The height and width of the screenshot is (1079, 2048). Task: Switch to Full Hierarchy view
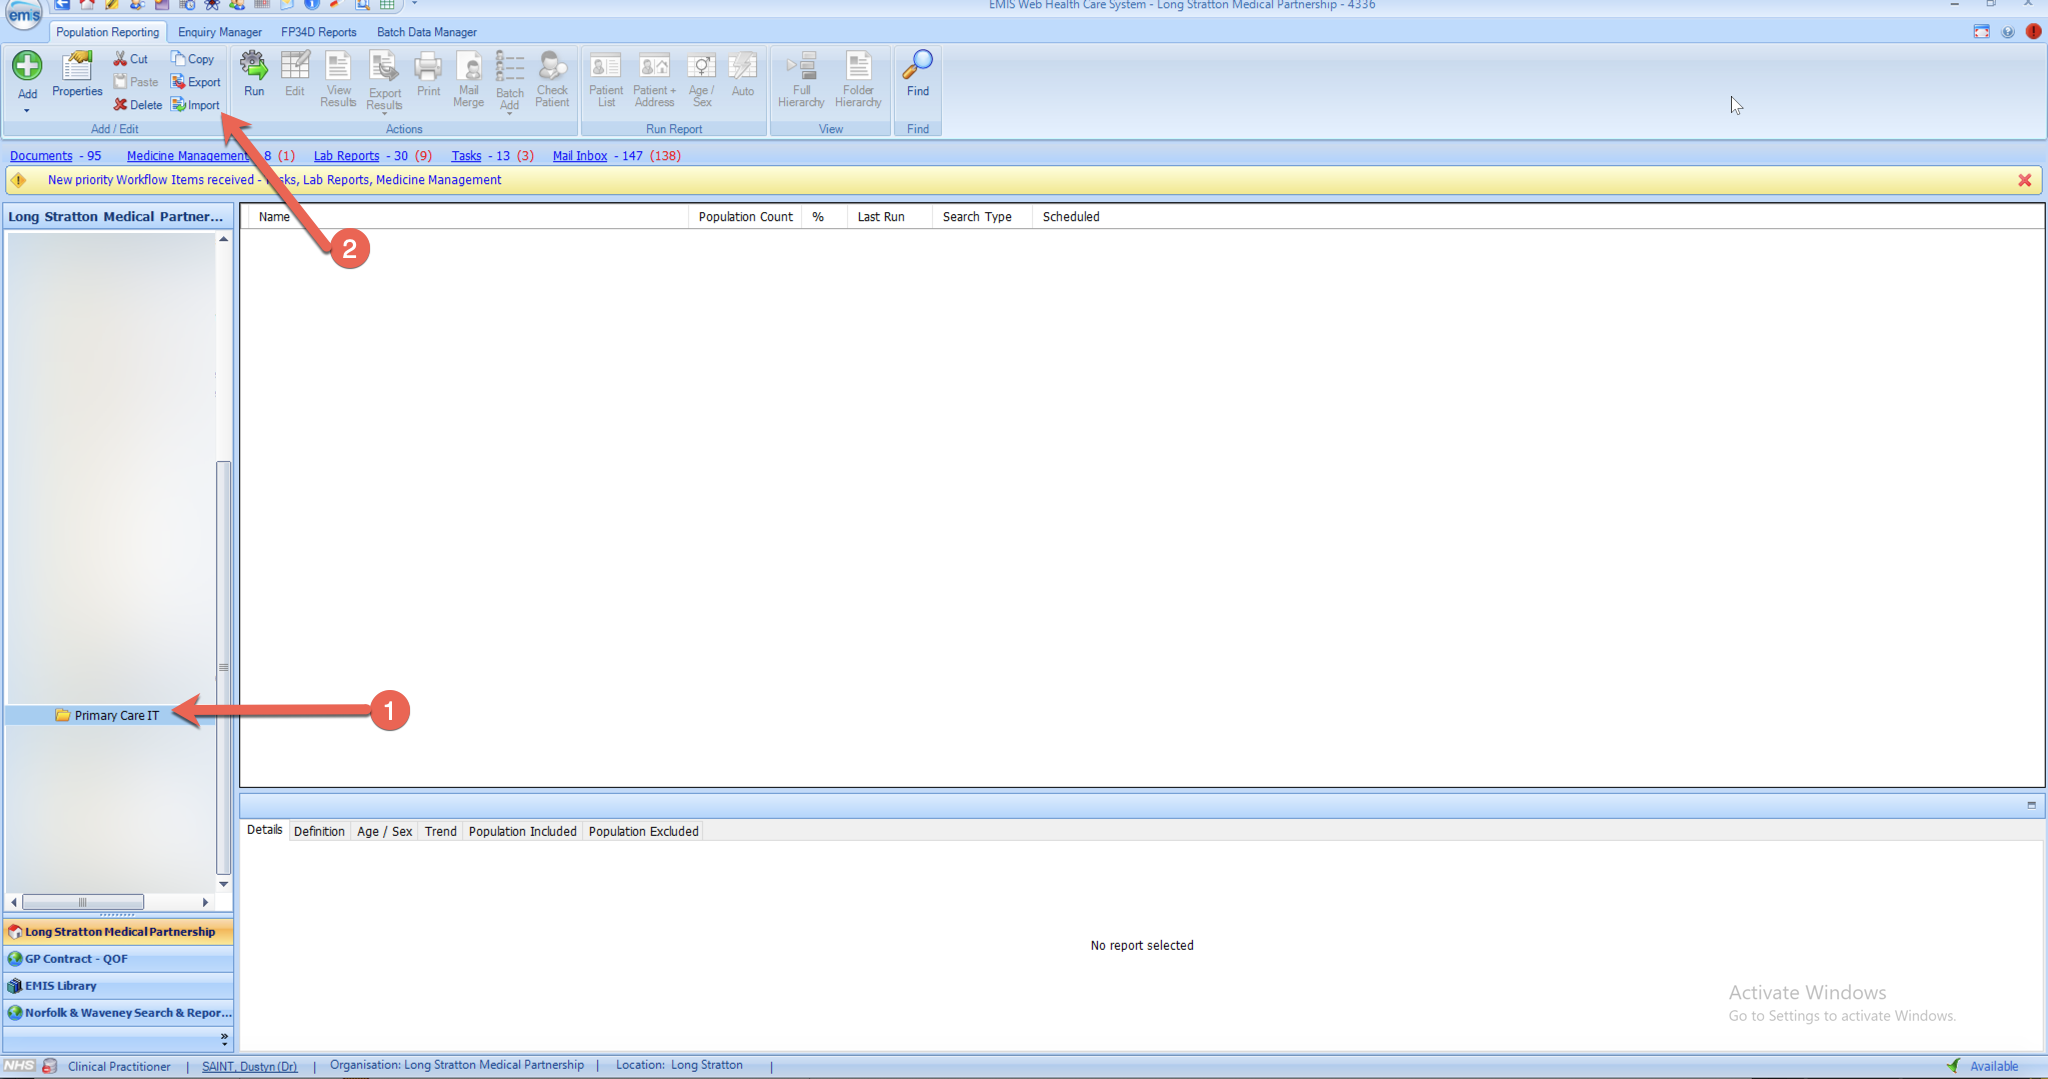(801, 79)
